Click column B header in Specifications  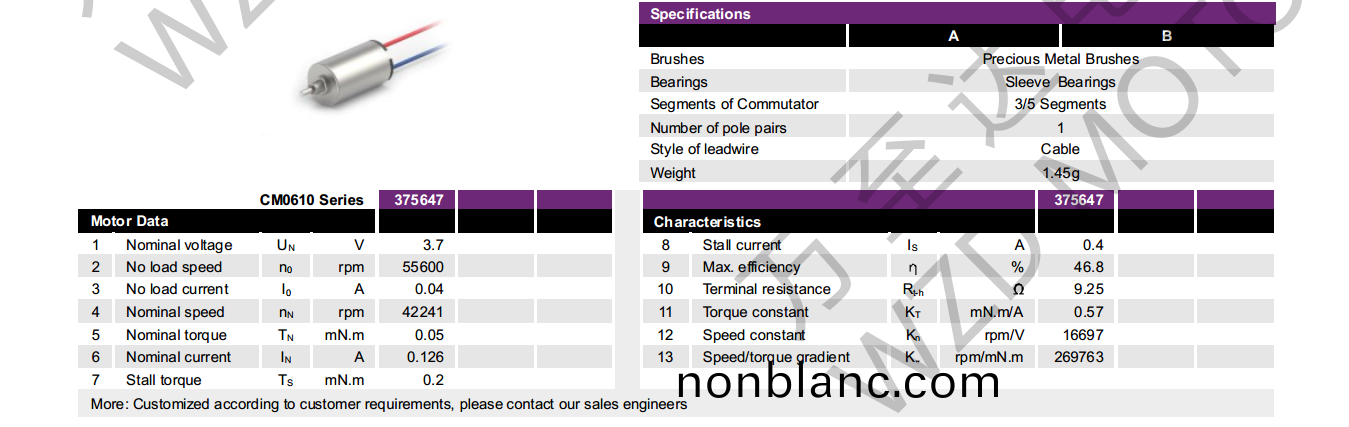tap(1166, 36)
